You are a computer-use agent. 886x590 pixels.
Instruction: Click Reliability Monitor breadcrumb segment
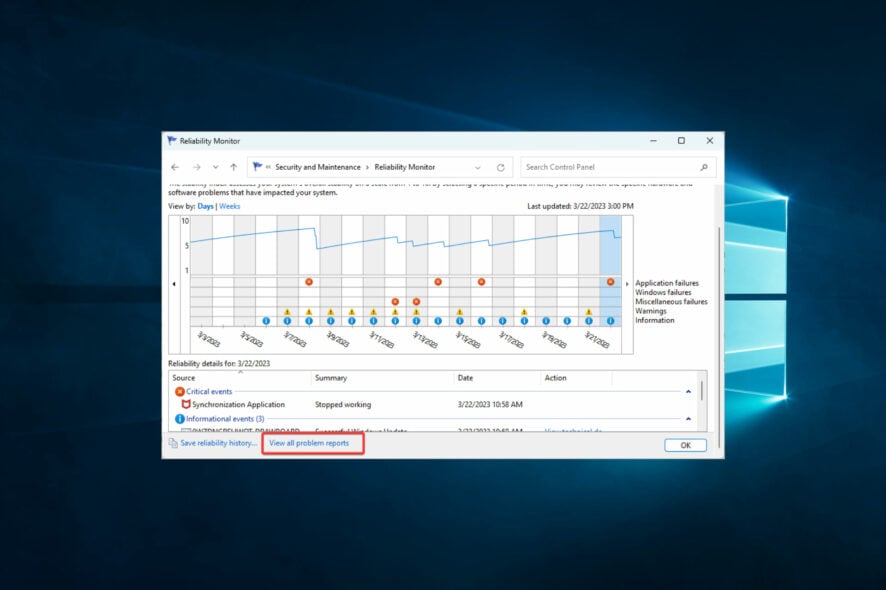click(405, 167)
